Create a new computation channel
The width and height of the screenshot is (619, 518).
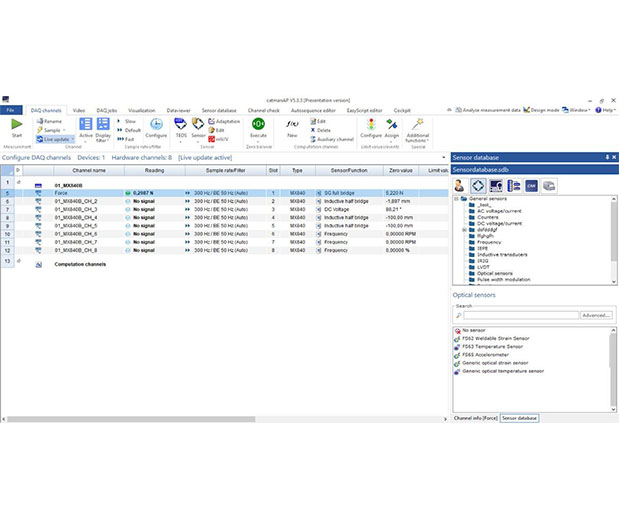click(x=292, y=124)
